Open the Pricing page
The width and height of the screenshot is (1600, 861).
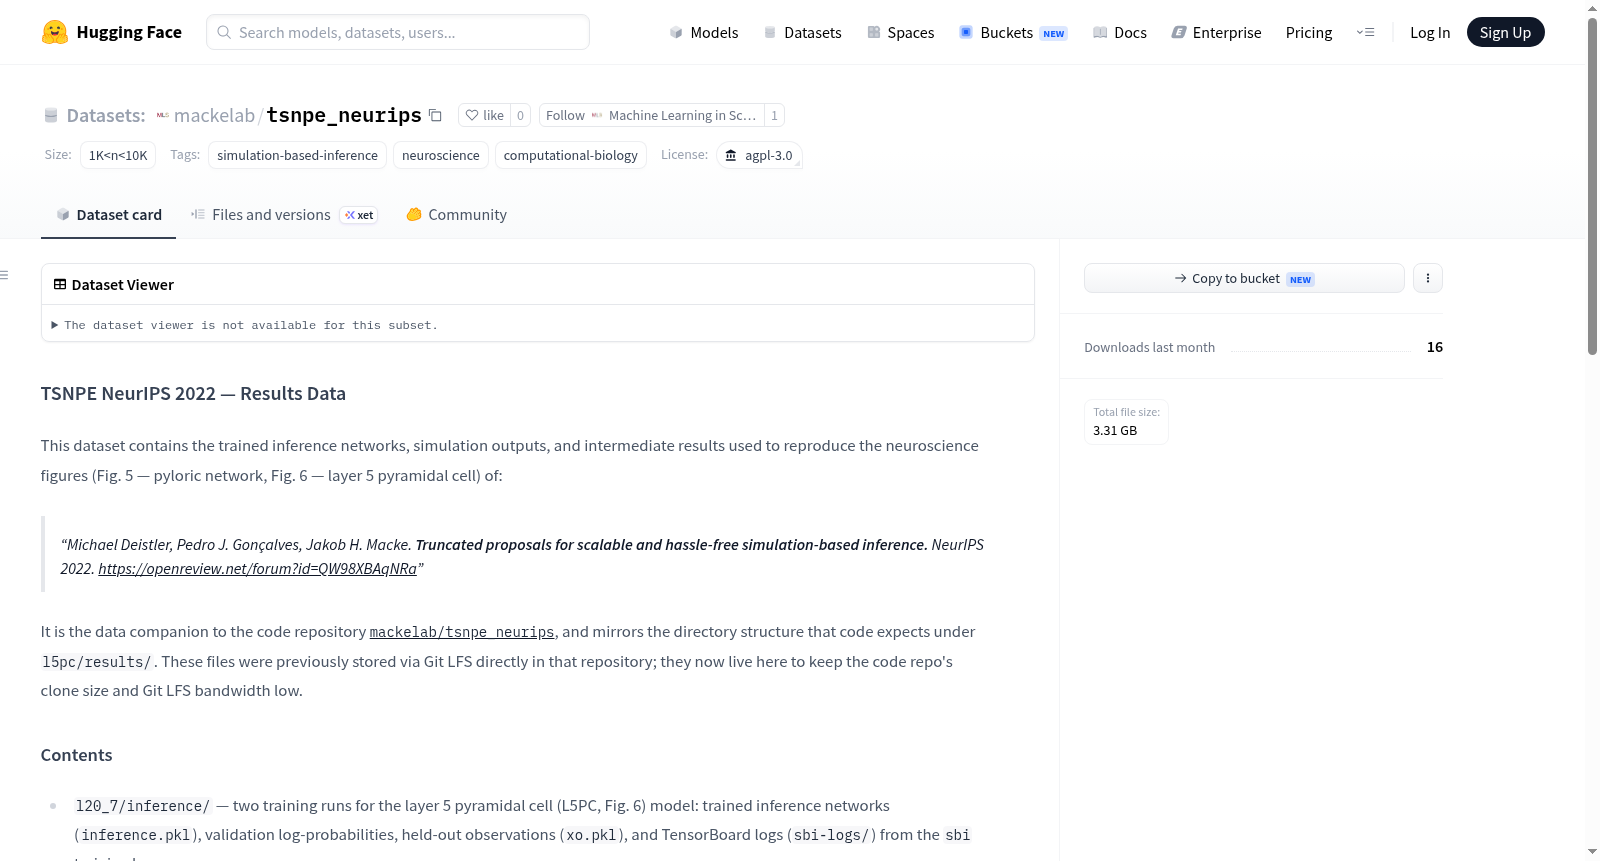(1309, 32)
